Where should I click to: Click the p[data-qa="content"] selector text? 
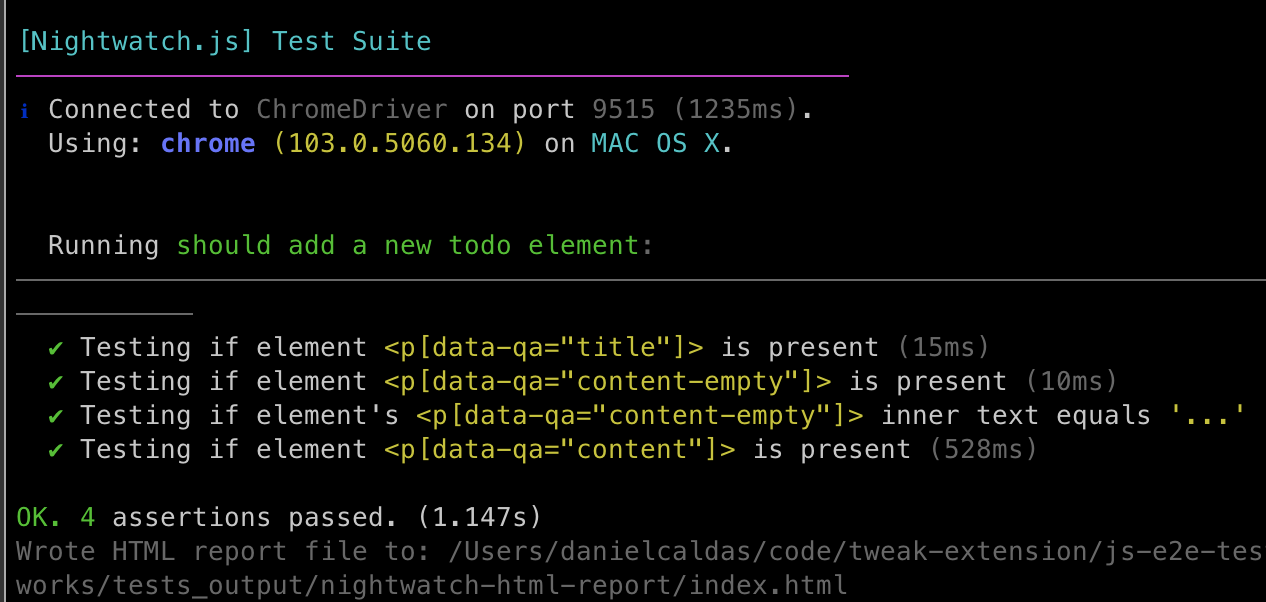[560, 450]
